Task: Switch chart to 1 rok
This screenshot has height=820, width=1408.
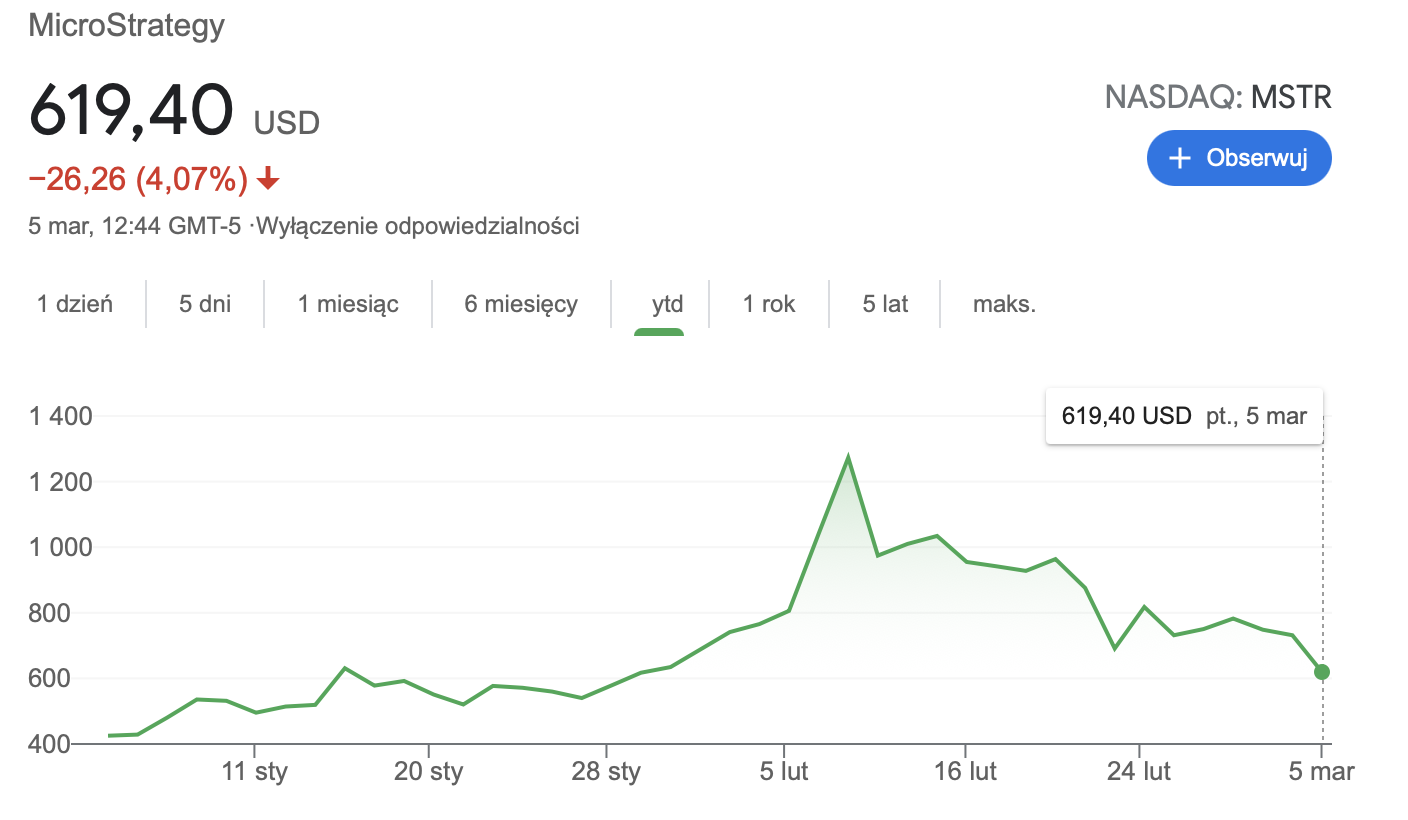Action: click(x=769, y=304)
